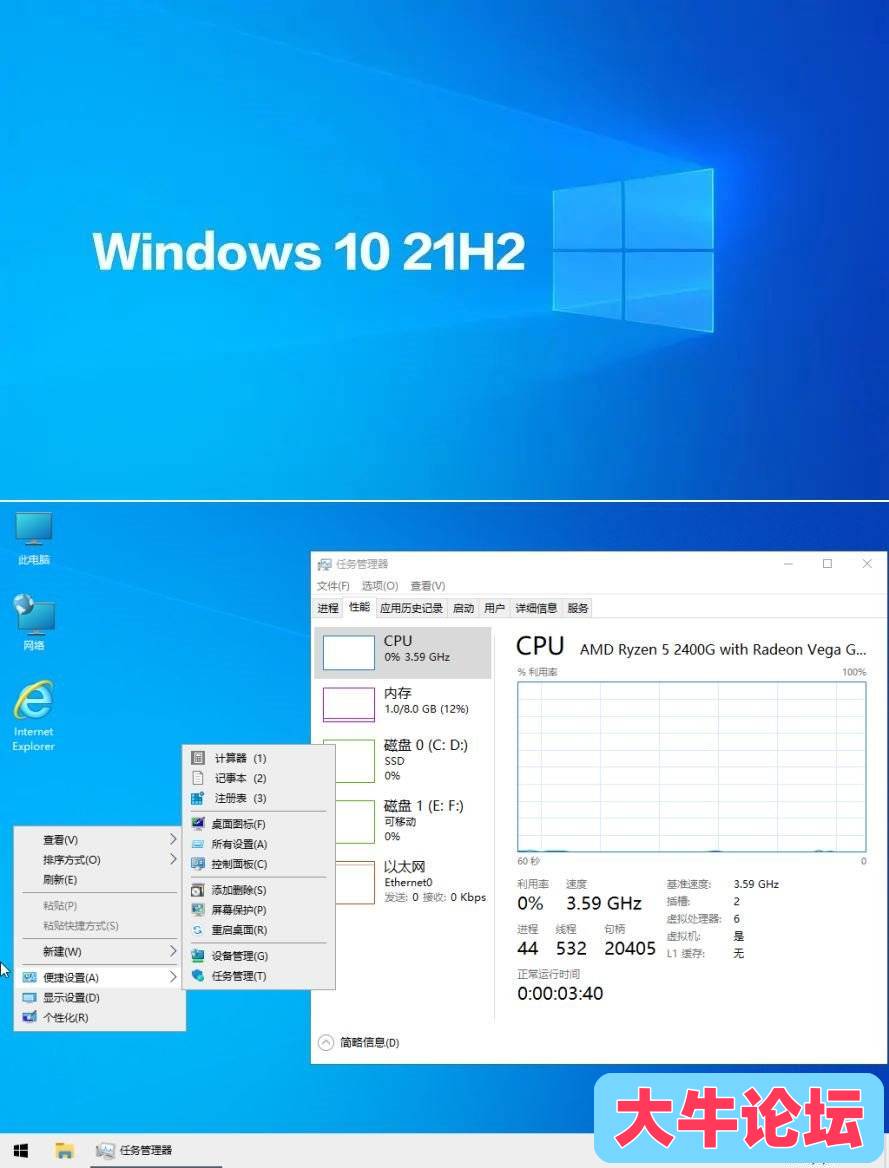The image size is (889, 1168).
Task: Open 个性化(R) from the context menu
Action: (x=99, y=1018)
